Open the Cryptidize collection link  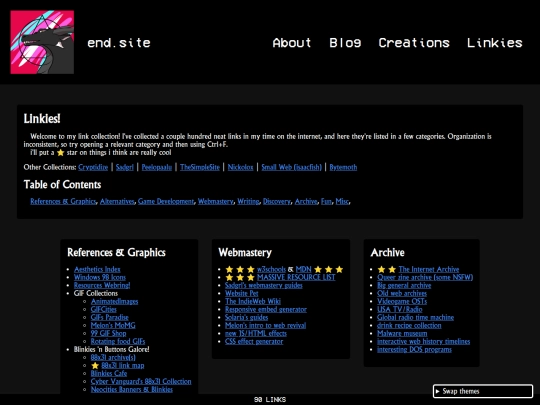[x=93, y=167]
